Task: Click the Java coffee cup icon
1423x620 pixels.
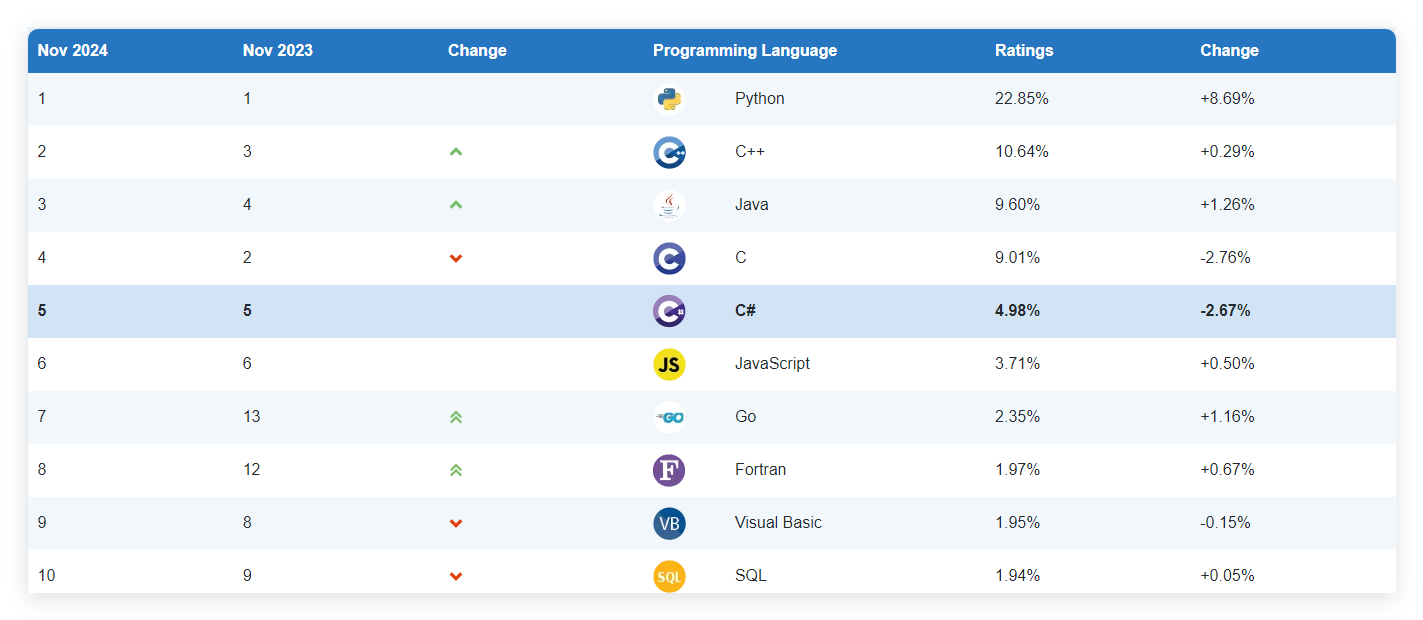Action: tap(669, 205)
